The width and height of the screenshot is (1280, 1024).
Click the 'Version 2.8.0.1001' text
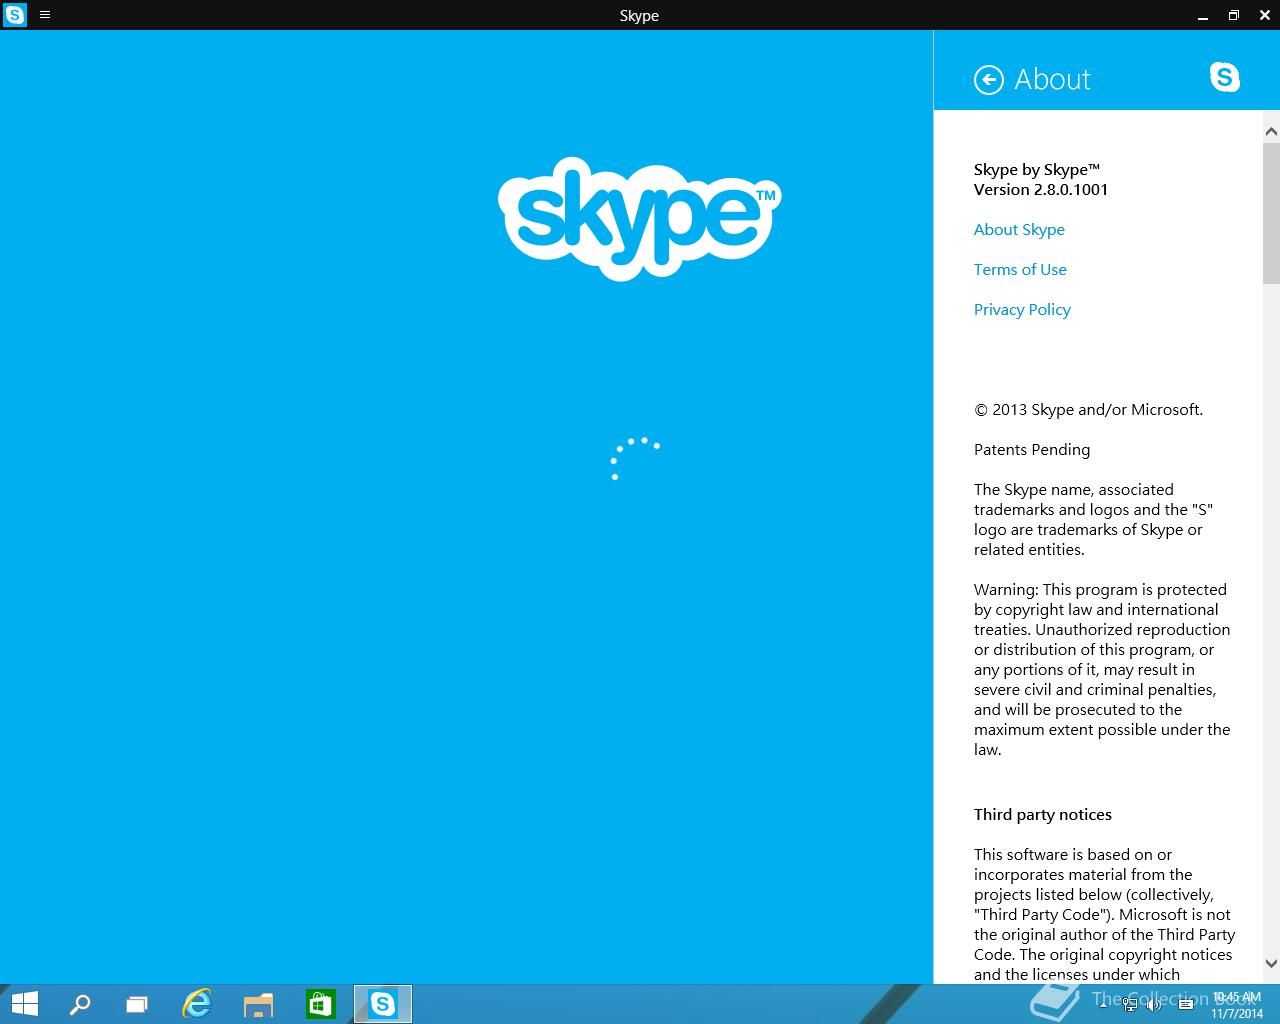click(x=1041, y=189)
